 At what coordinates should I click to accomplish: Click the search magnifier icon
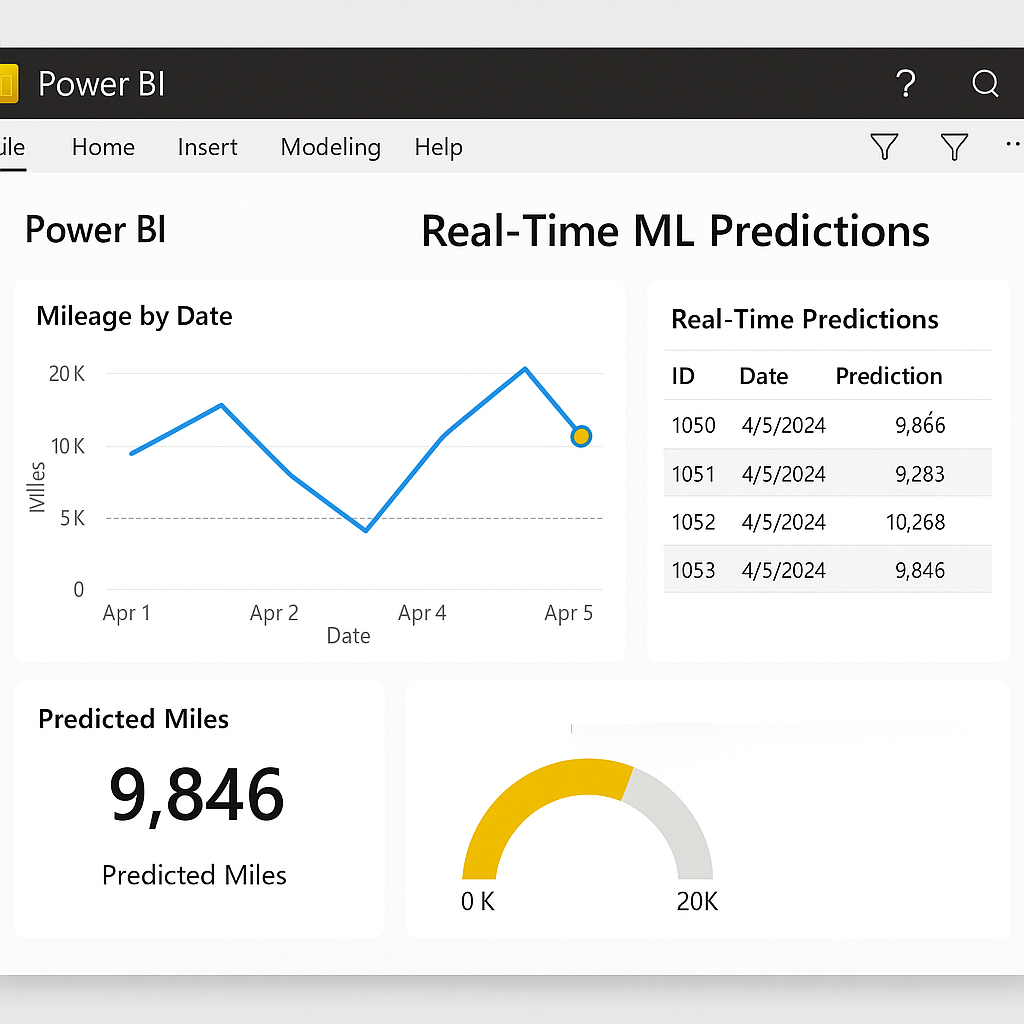(x=985, y=84)
